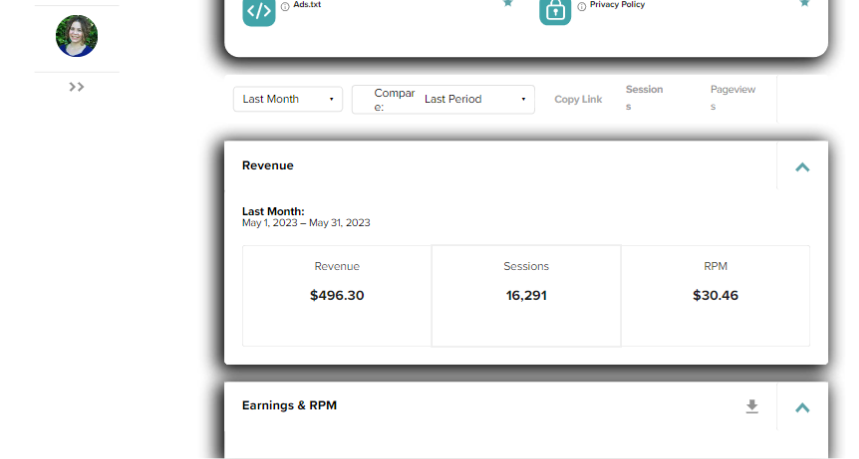This screenshot has height=459, width=859.
Task: Click the Copy Link button
Action: coord(578,99)
